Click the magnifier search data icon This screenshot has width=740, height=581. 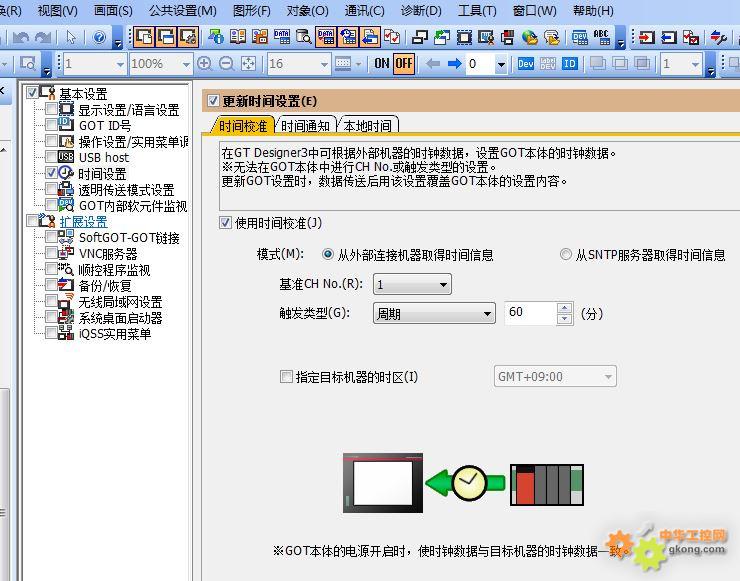(303, 37)
